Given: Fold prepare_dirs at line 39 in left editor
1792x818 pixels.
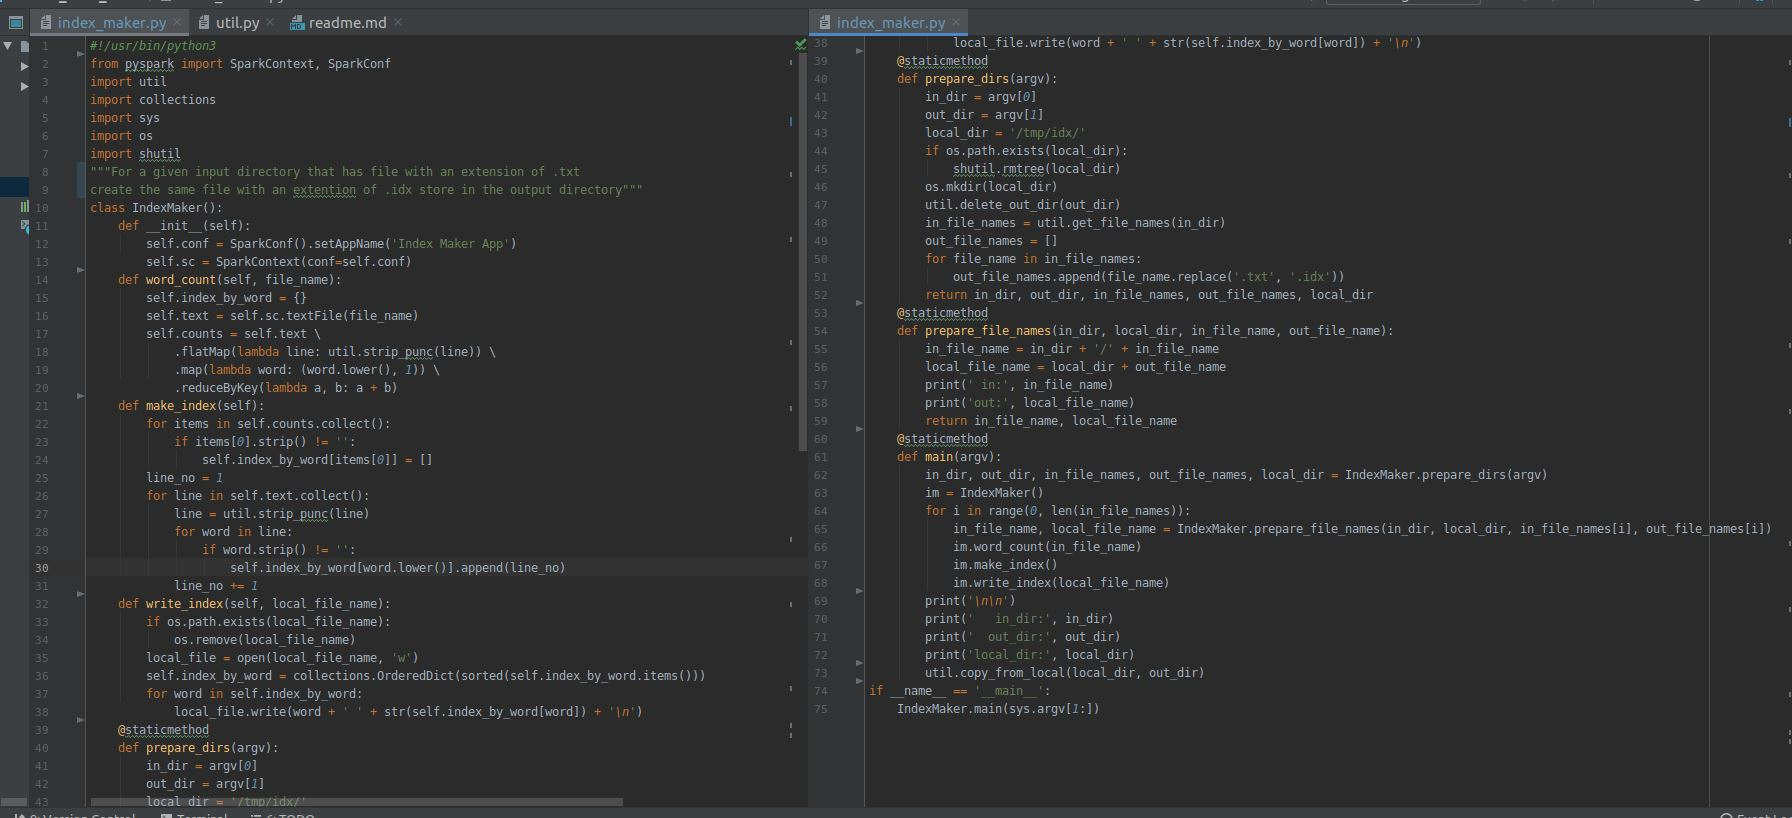Looking at the screenshot, I should pyautogui.click(x=81, y=720).
